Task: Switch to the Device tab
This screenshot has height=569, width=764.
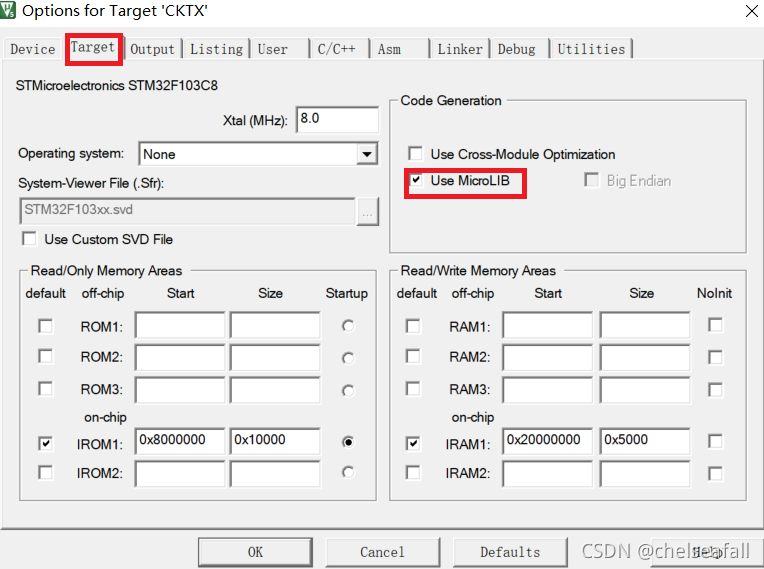Action: tap(33, 49)
